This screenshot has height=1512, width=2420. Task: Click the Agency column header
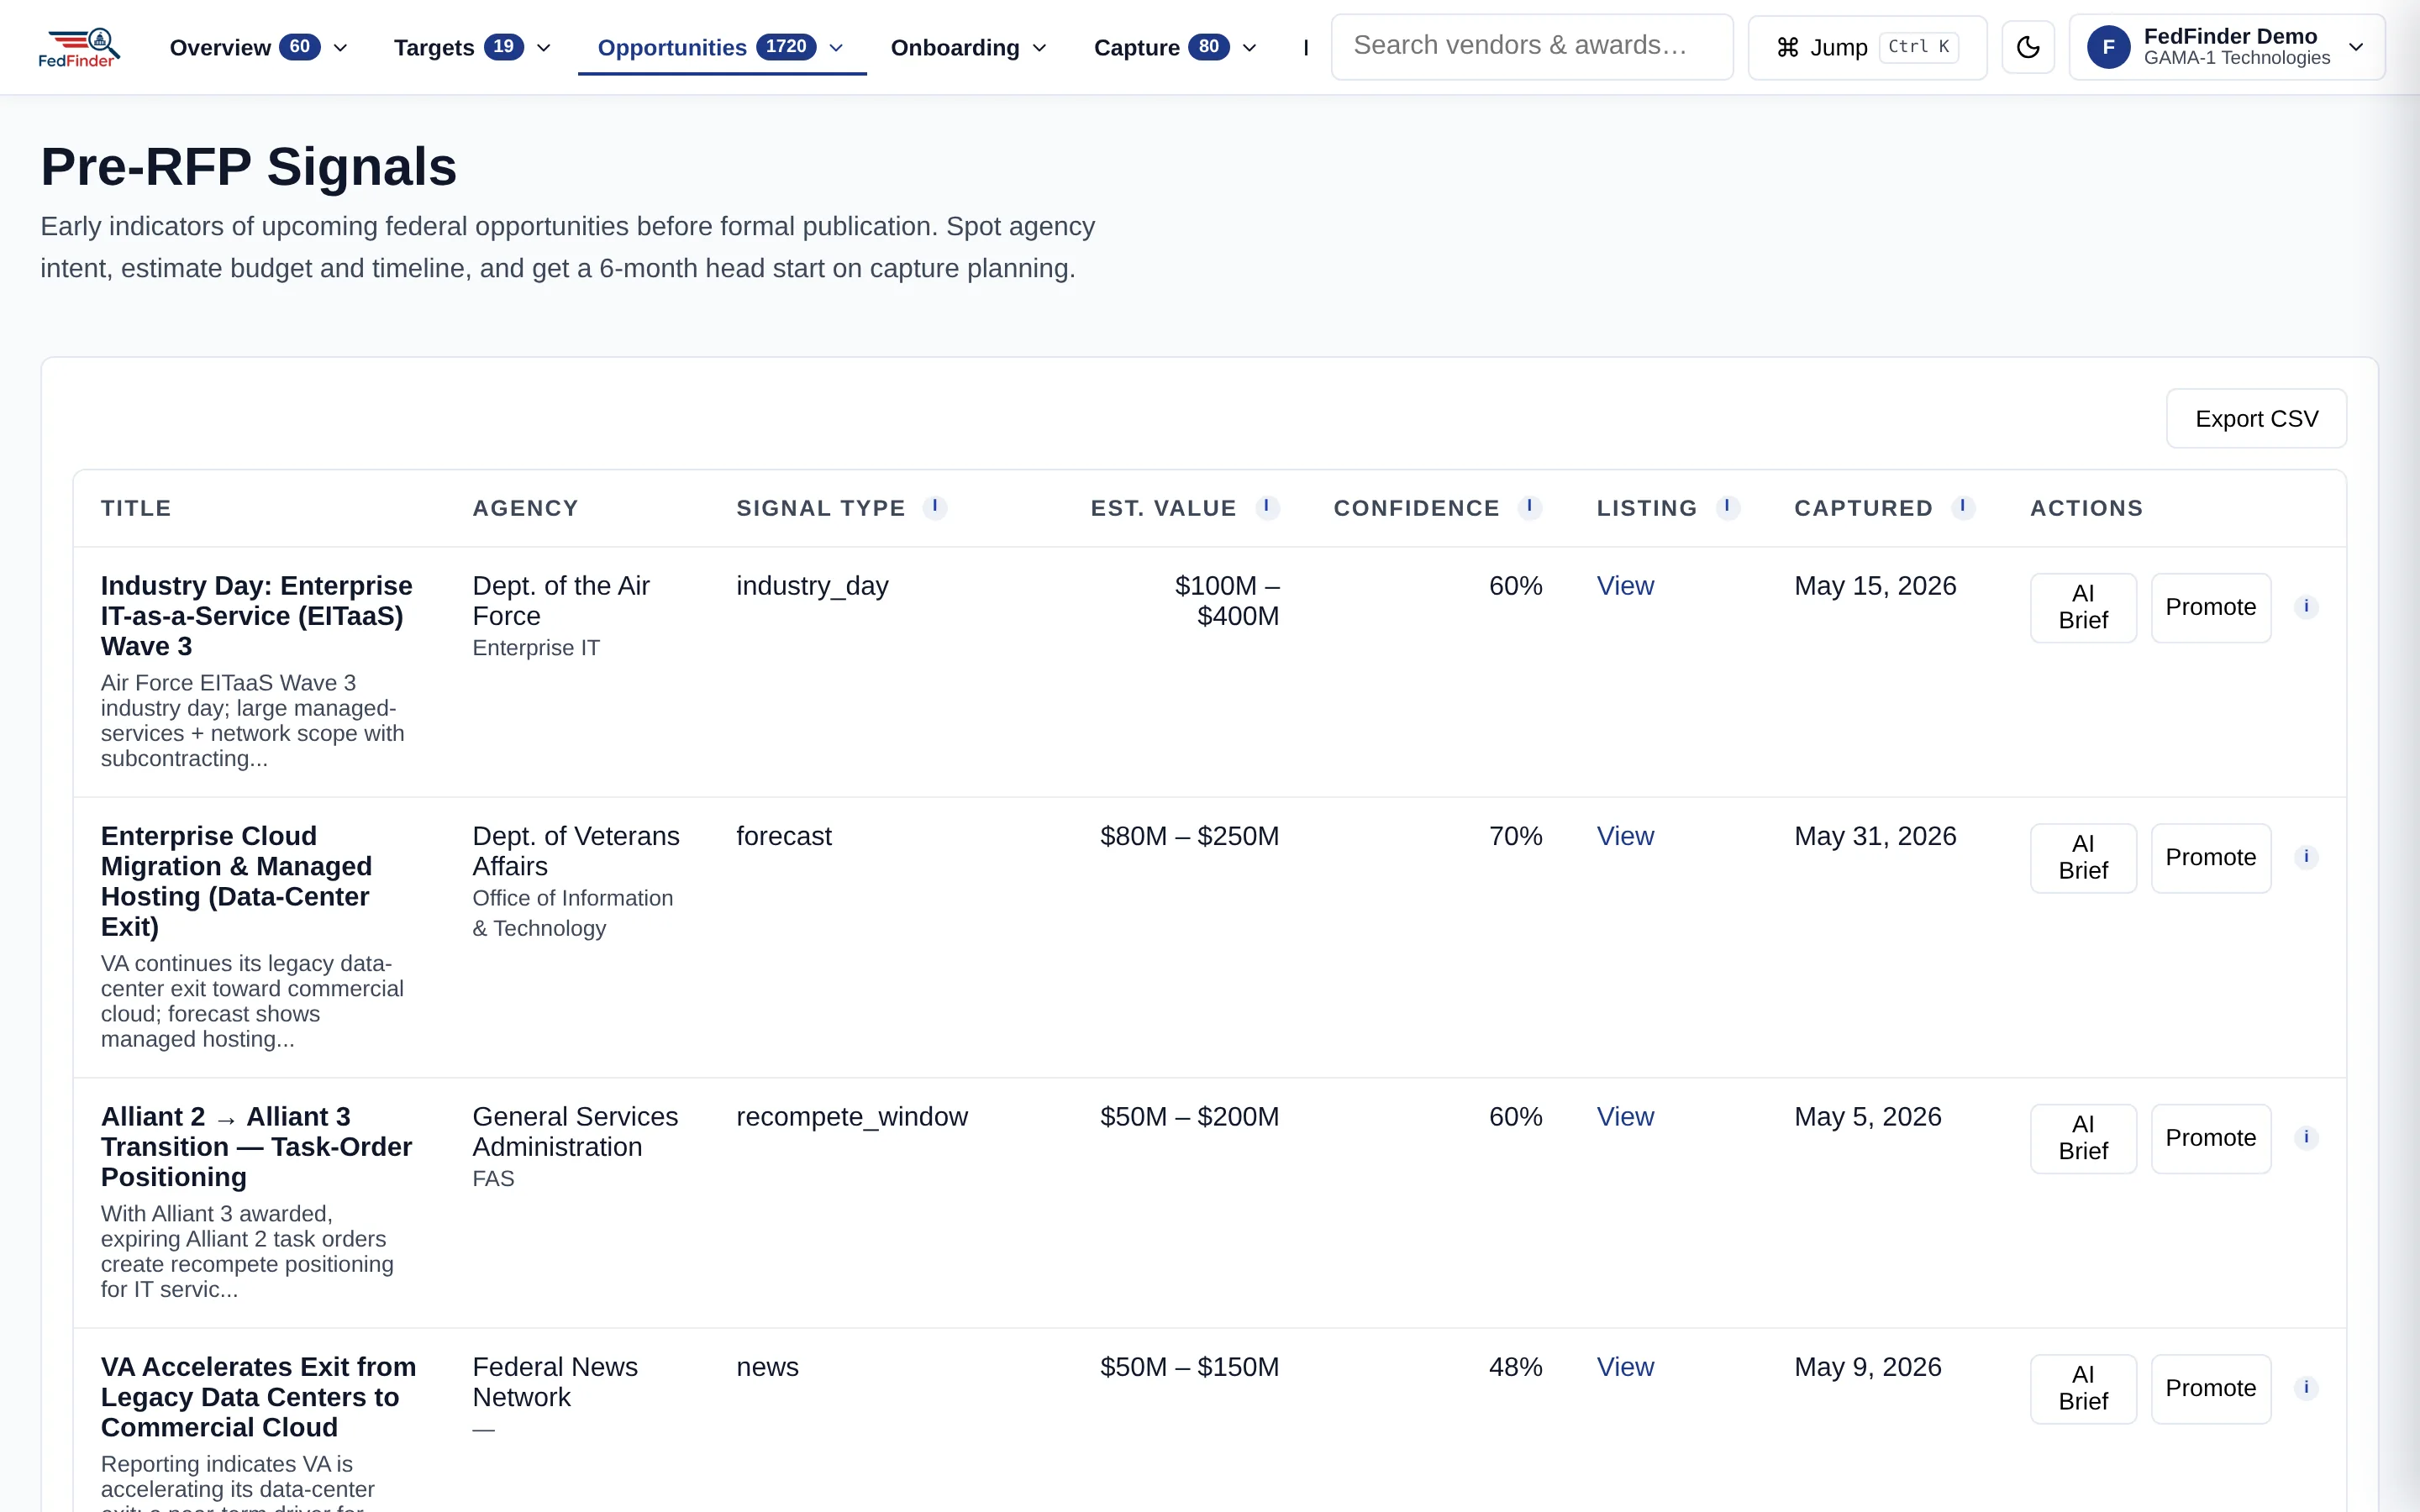(525, 508)
